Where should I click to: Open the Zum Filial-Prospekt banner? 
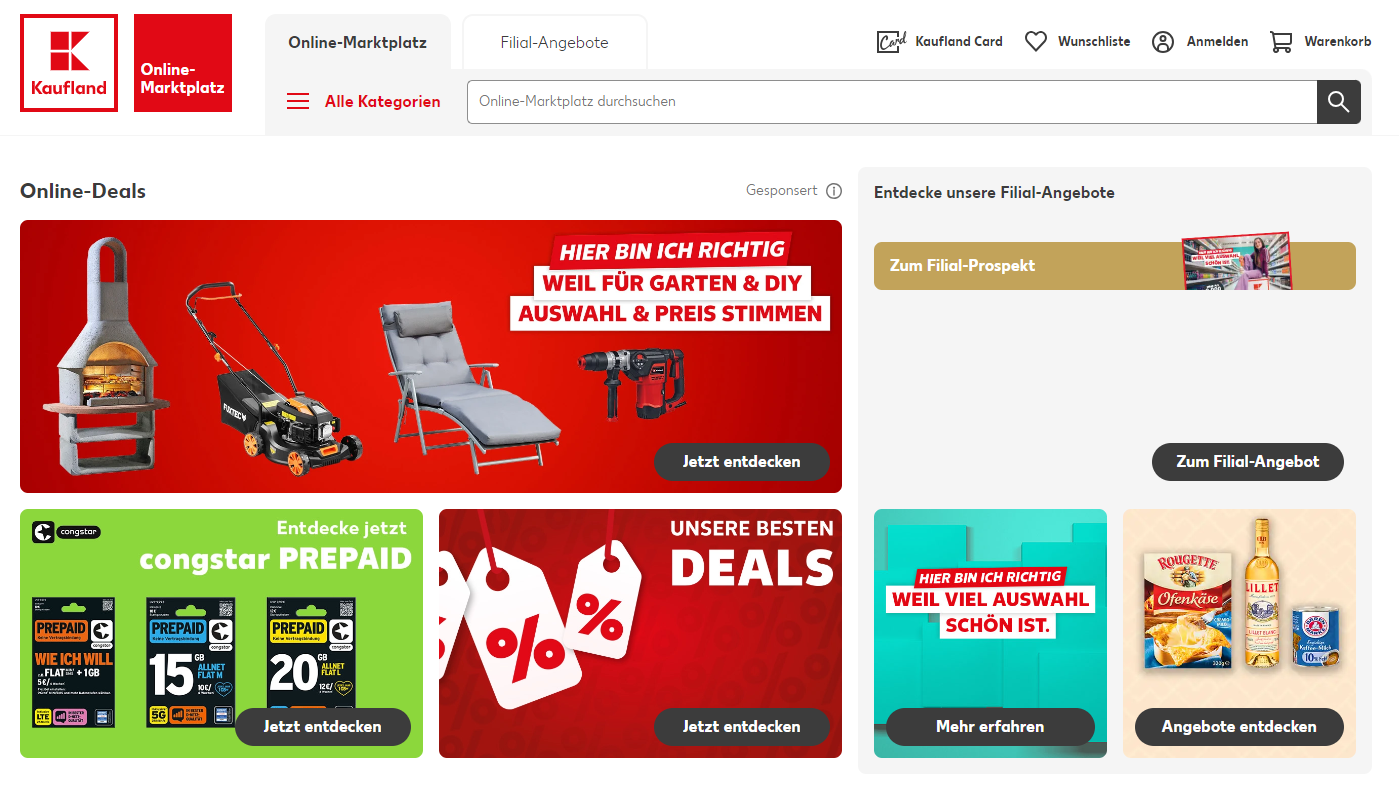(x=1115, y=266)
